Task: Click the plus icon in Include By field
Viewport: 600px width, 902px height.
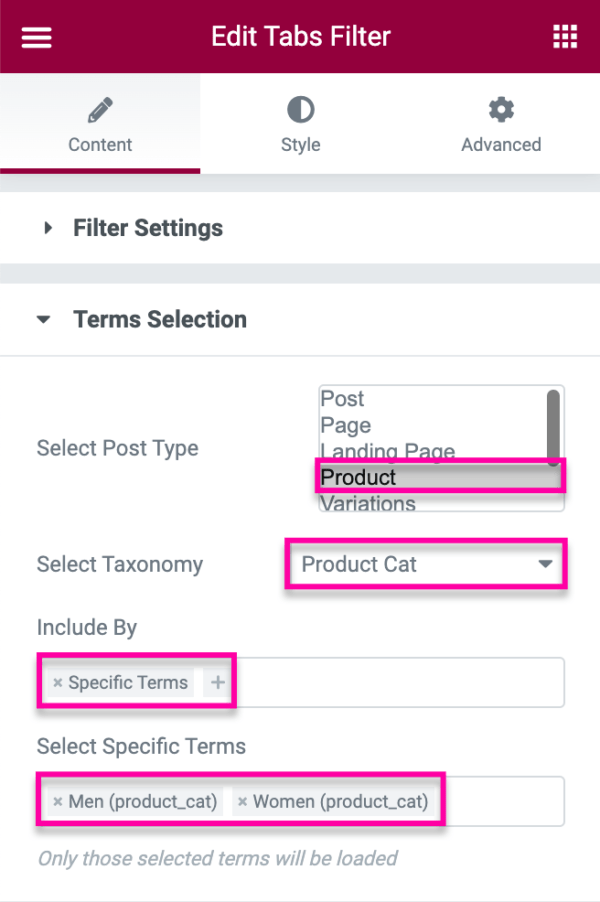Action: [218, 682]
